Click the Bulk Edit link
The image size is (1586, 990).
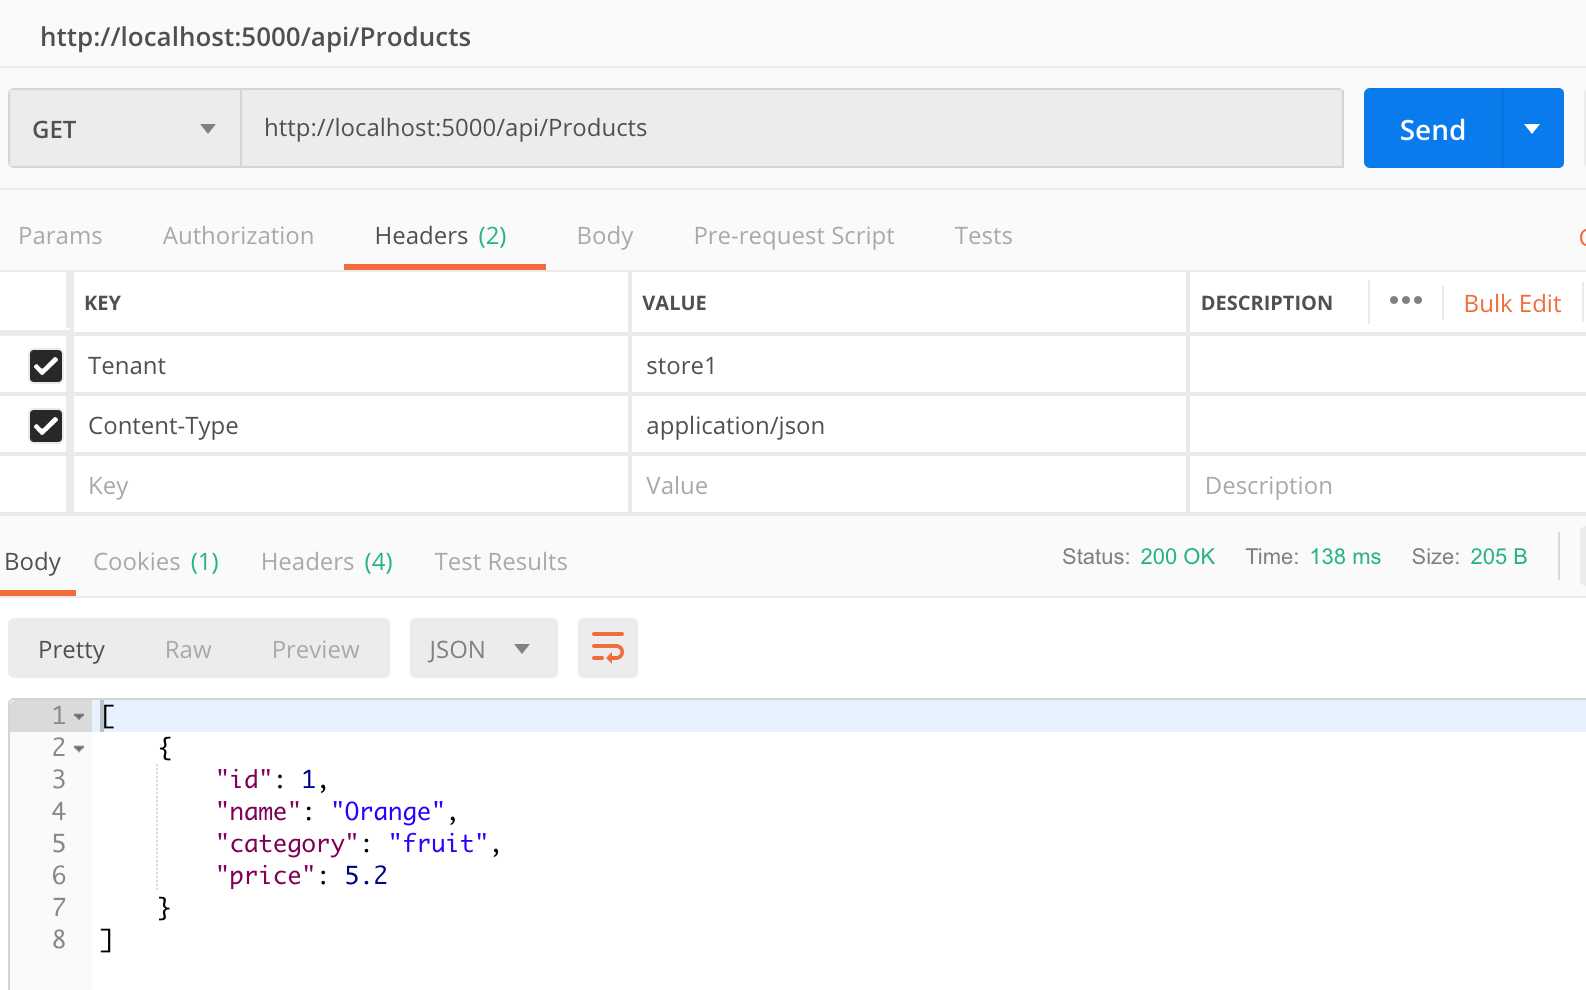tap(1512, 304)
